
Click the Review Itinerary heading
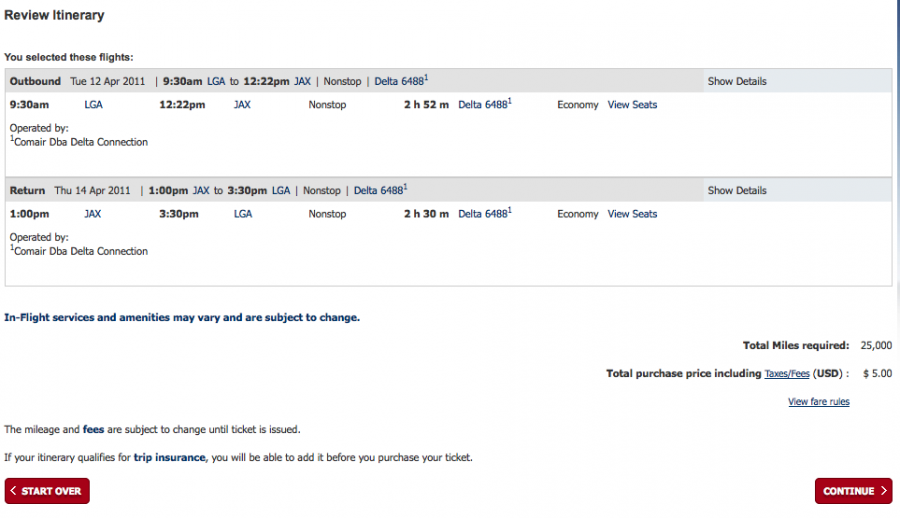[54, 16]
